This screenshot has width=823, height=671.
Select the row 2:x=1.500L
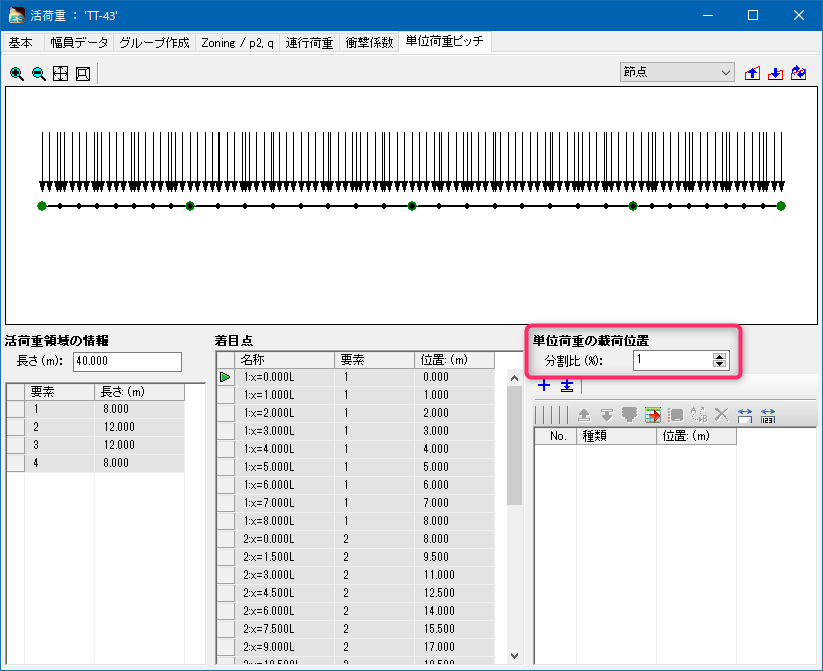(355, 557)
